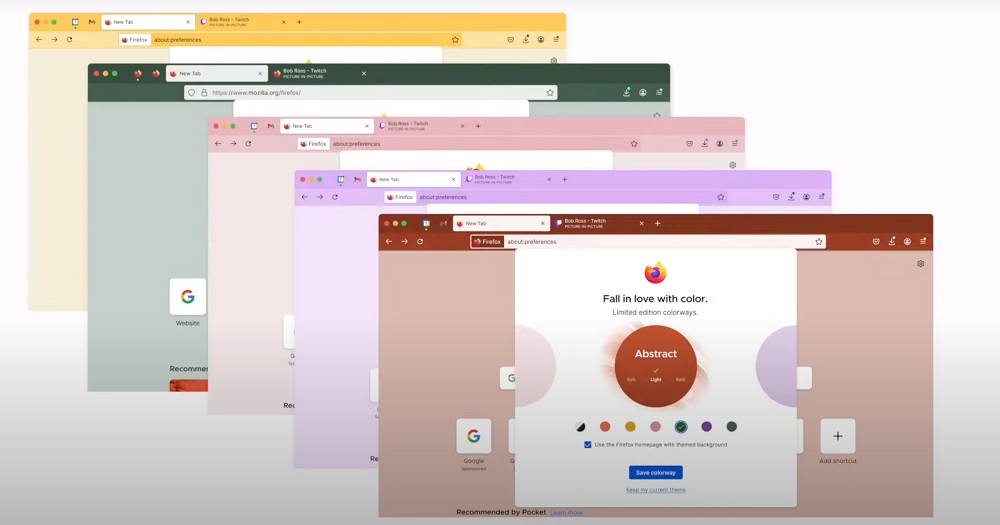This screenshot has height=525, width=1000.
Task: Choose the yellow colorway swatch
Action: [630, 427]
